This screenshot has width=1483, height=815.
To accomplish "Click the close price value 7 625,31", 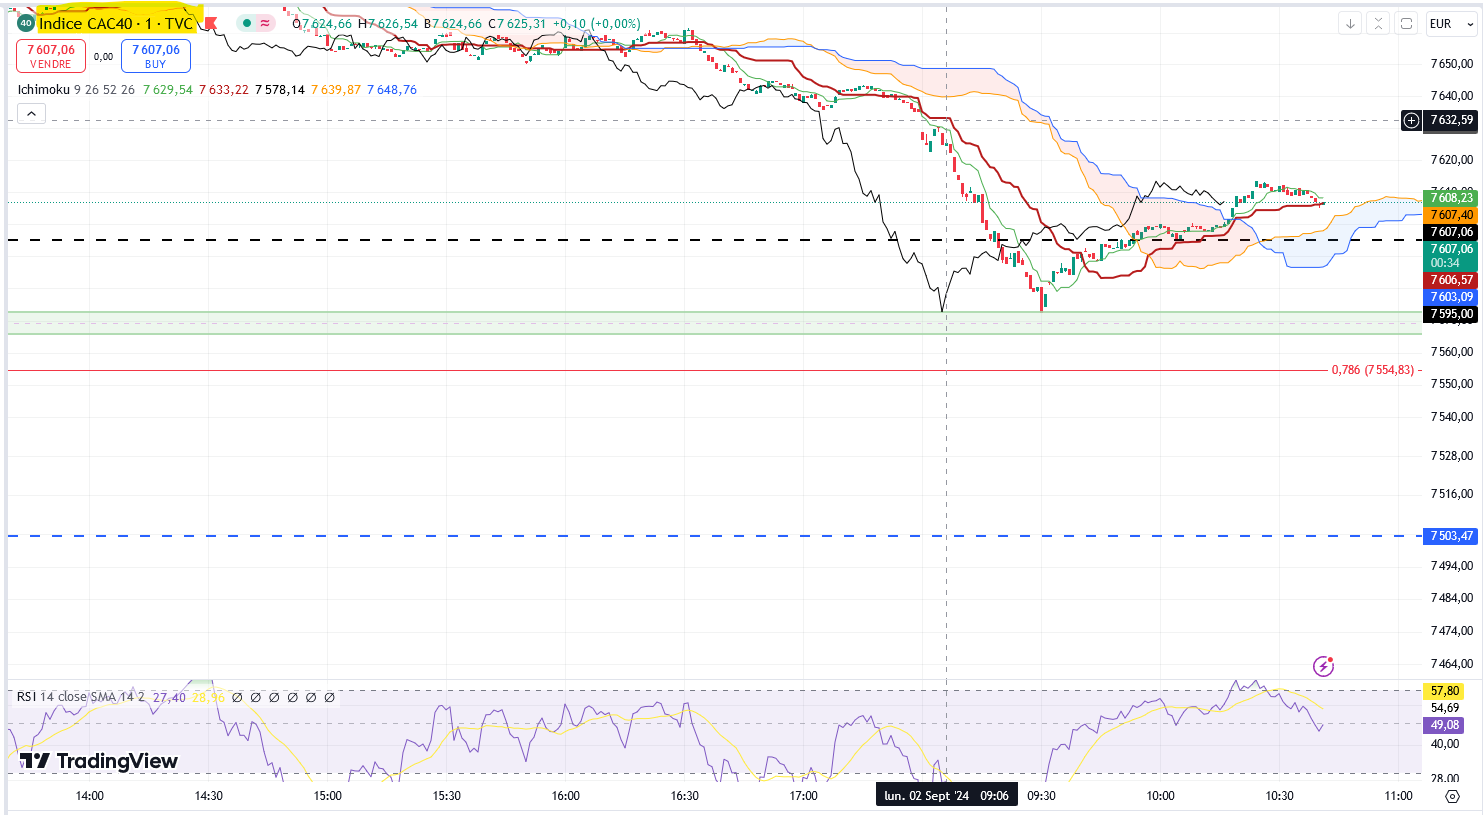I will (x=521, y=24).
